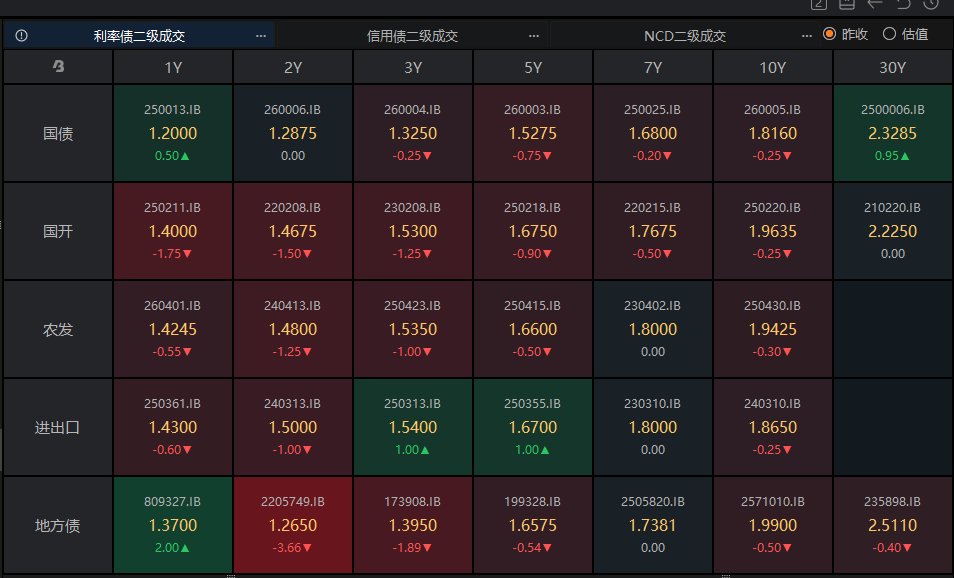Switch to 信用债二级成交 tab
This screenshot has height=578, width=954.
[x=412, y=35]
